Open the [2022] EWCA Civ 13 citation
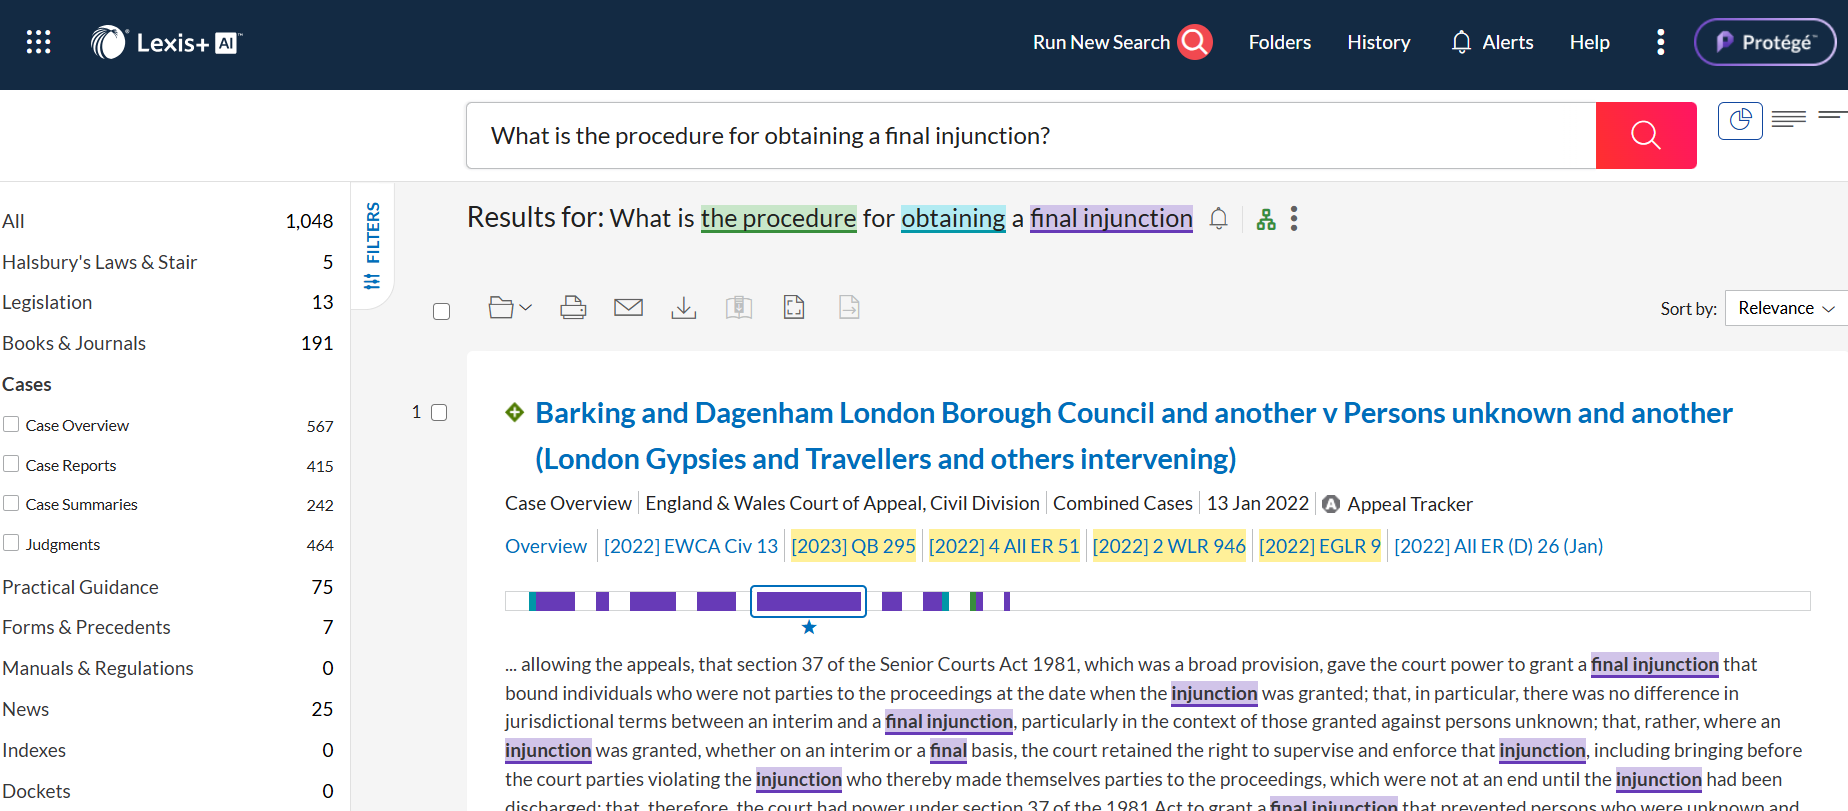Screen dimensions: 1848x811 pos(690,546)
